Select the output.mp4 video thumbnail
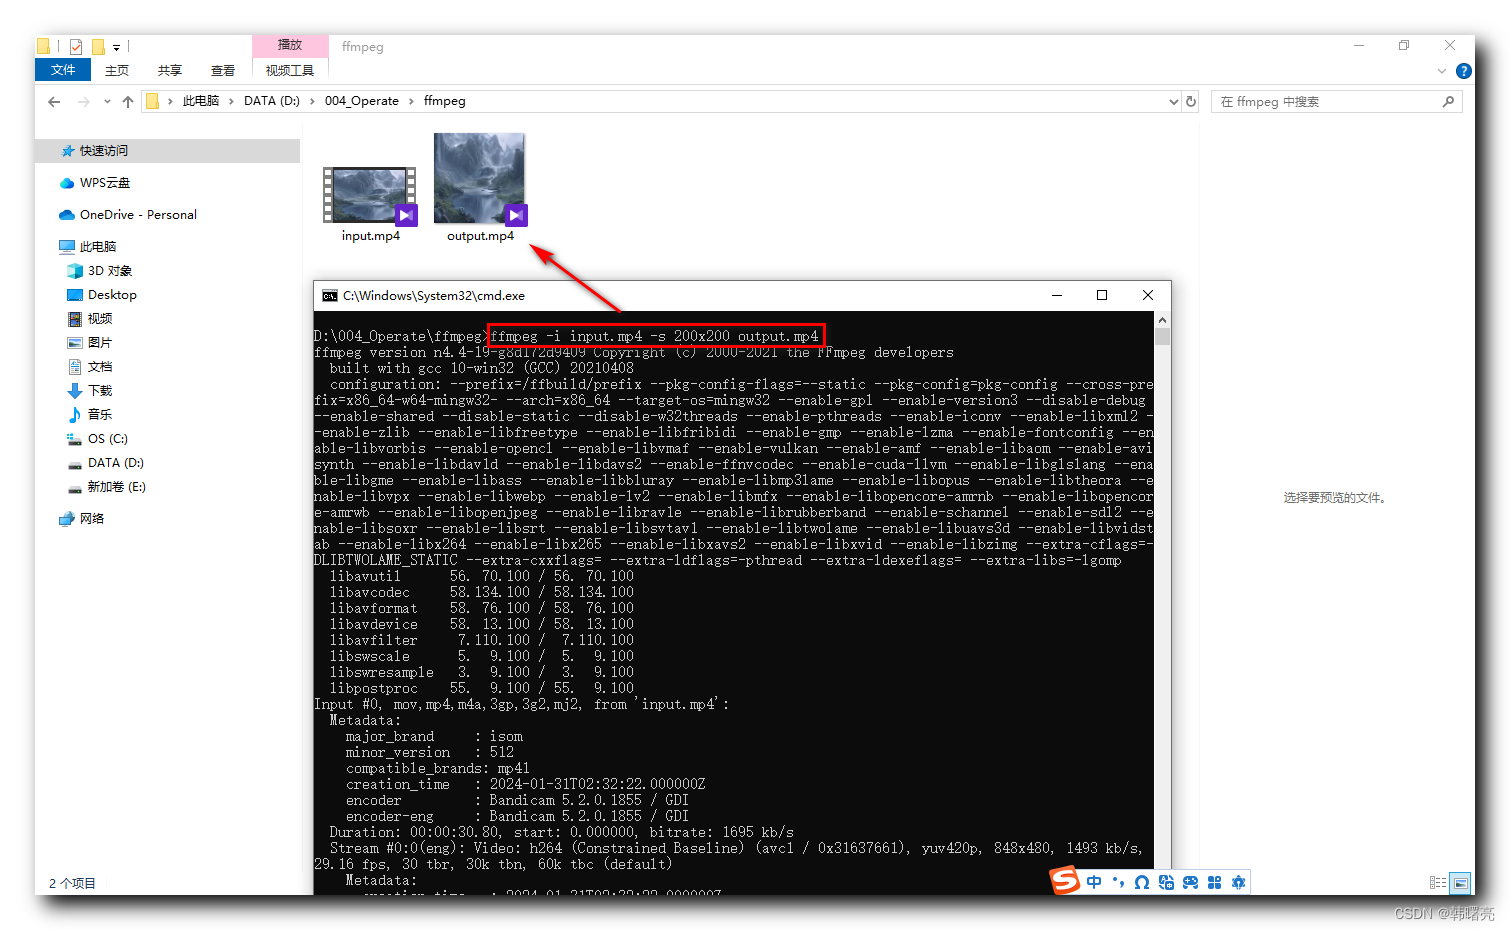The width and height of the screenshot is (1510, 930). (x=480, y=179)
